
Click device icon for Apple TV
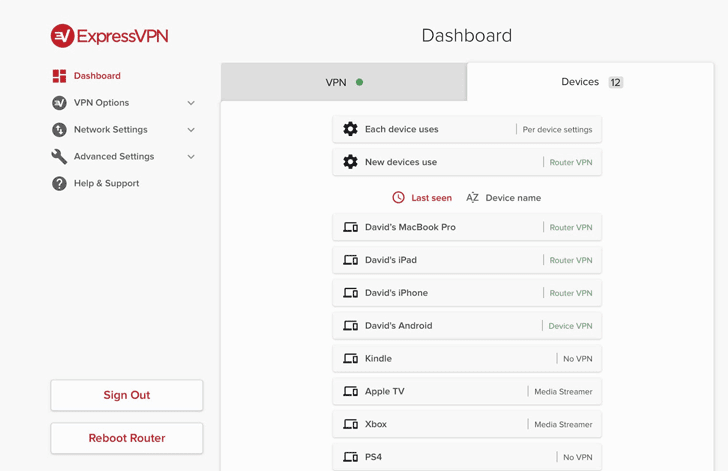351,392
